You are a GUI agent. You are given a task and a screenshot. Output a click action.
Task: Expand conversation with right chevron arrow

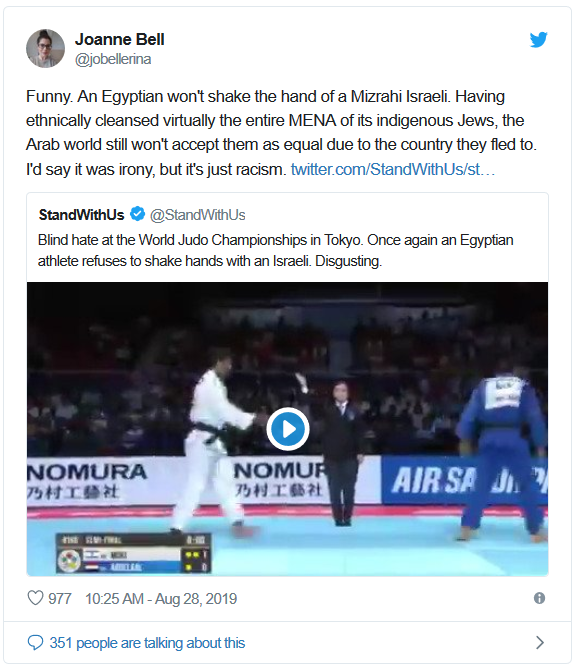click(x=540, y=642)
